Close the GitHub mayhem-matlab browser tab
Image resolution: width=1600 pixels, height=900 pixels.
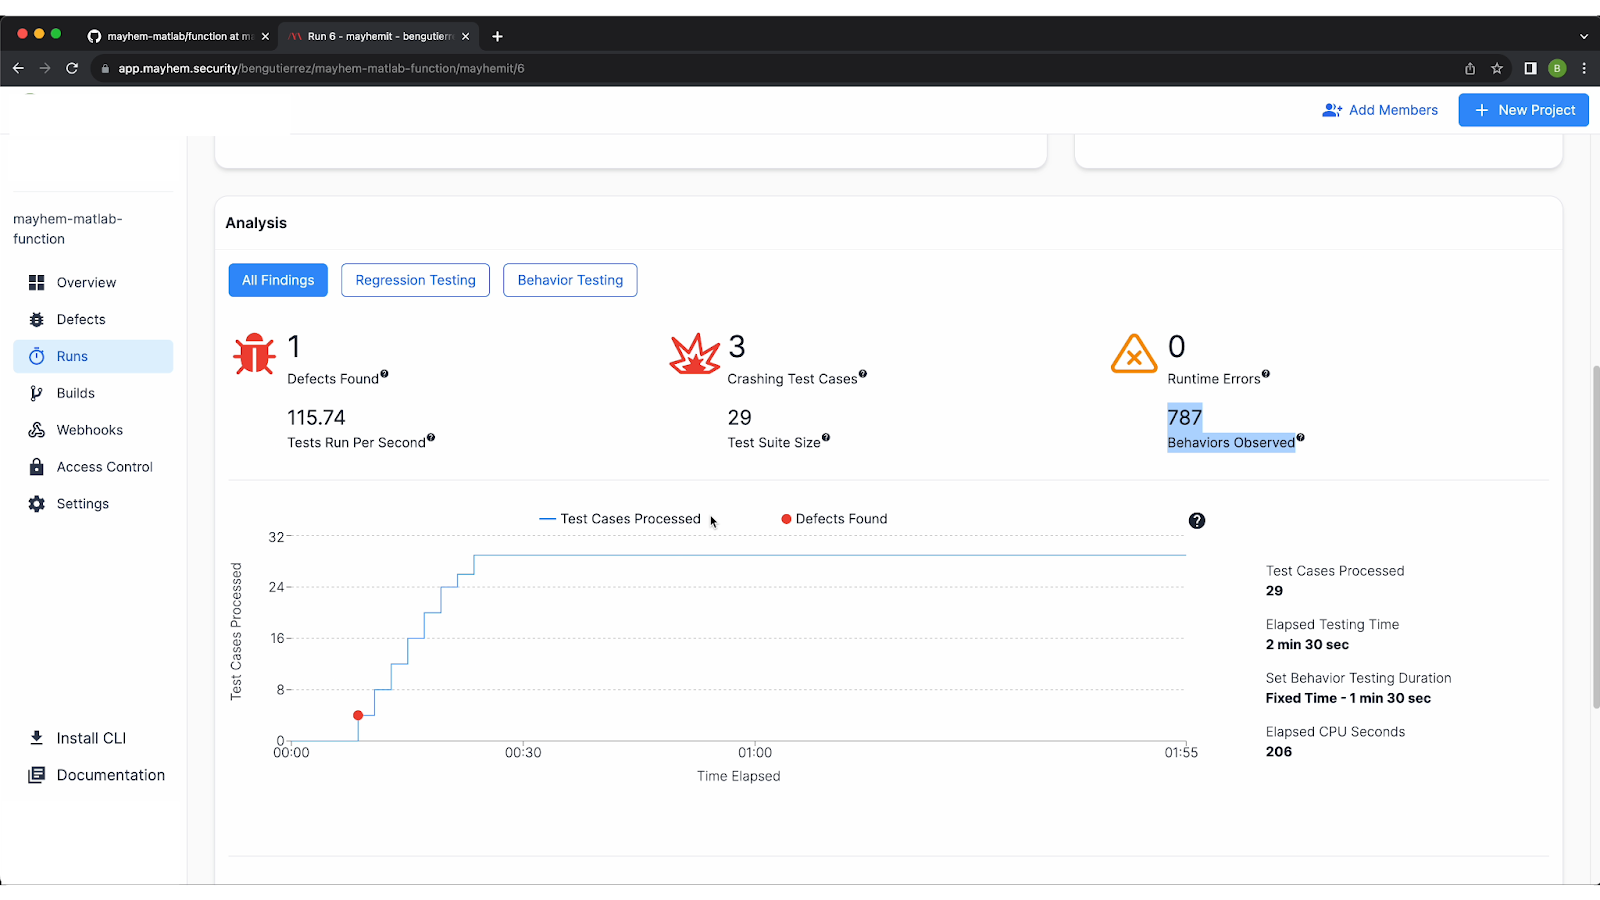click(265, 36)
